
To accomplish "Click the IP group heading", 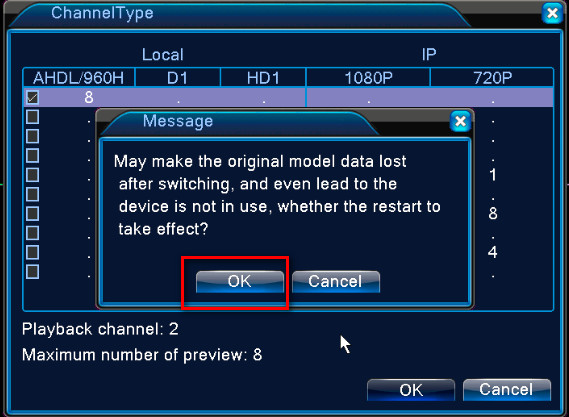I will pos(429,55).
